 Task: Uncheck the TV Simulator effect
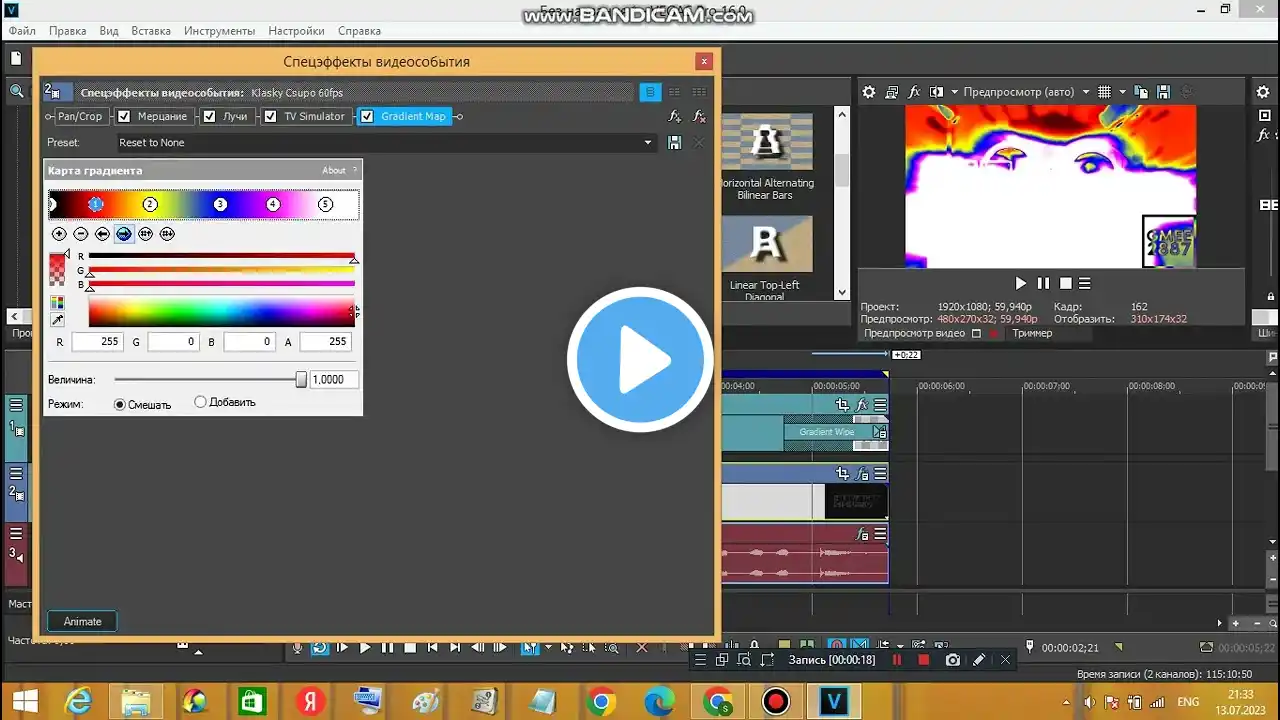tap(270, 117)
